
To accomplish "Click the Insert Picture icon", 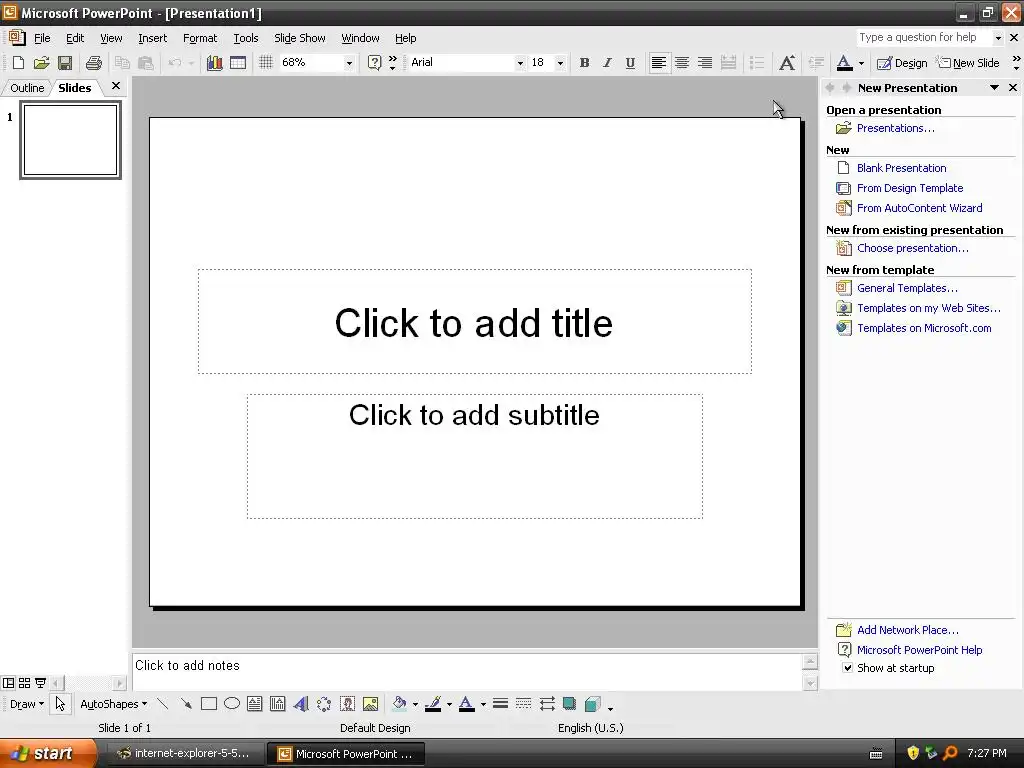I will coord(370,704).
